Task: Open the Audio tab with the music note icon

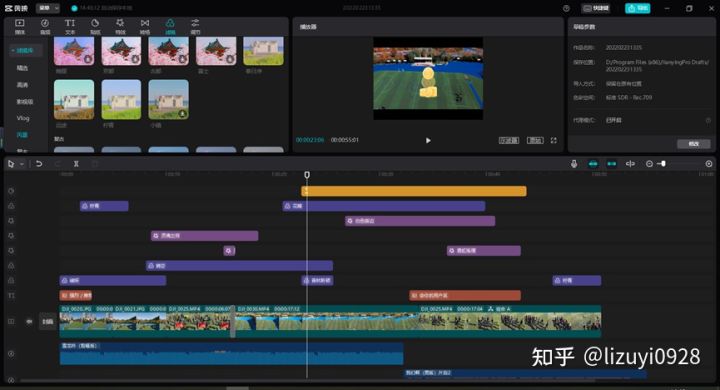Action: click(45, 27)
